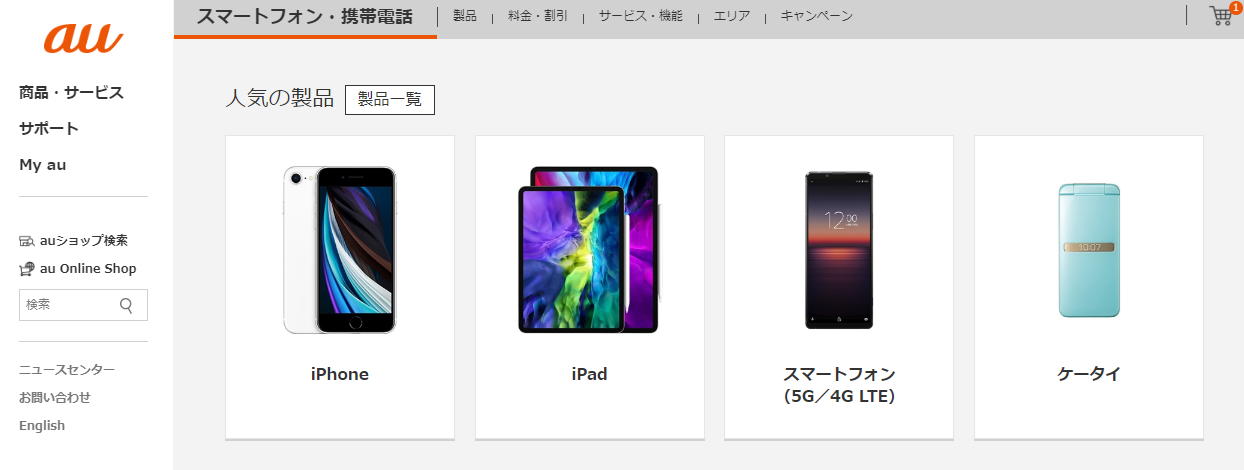Open the サポート sidebar link
Screen dimensions: 1244x470
(49, 129)
